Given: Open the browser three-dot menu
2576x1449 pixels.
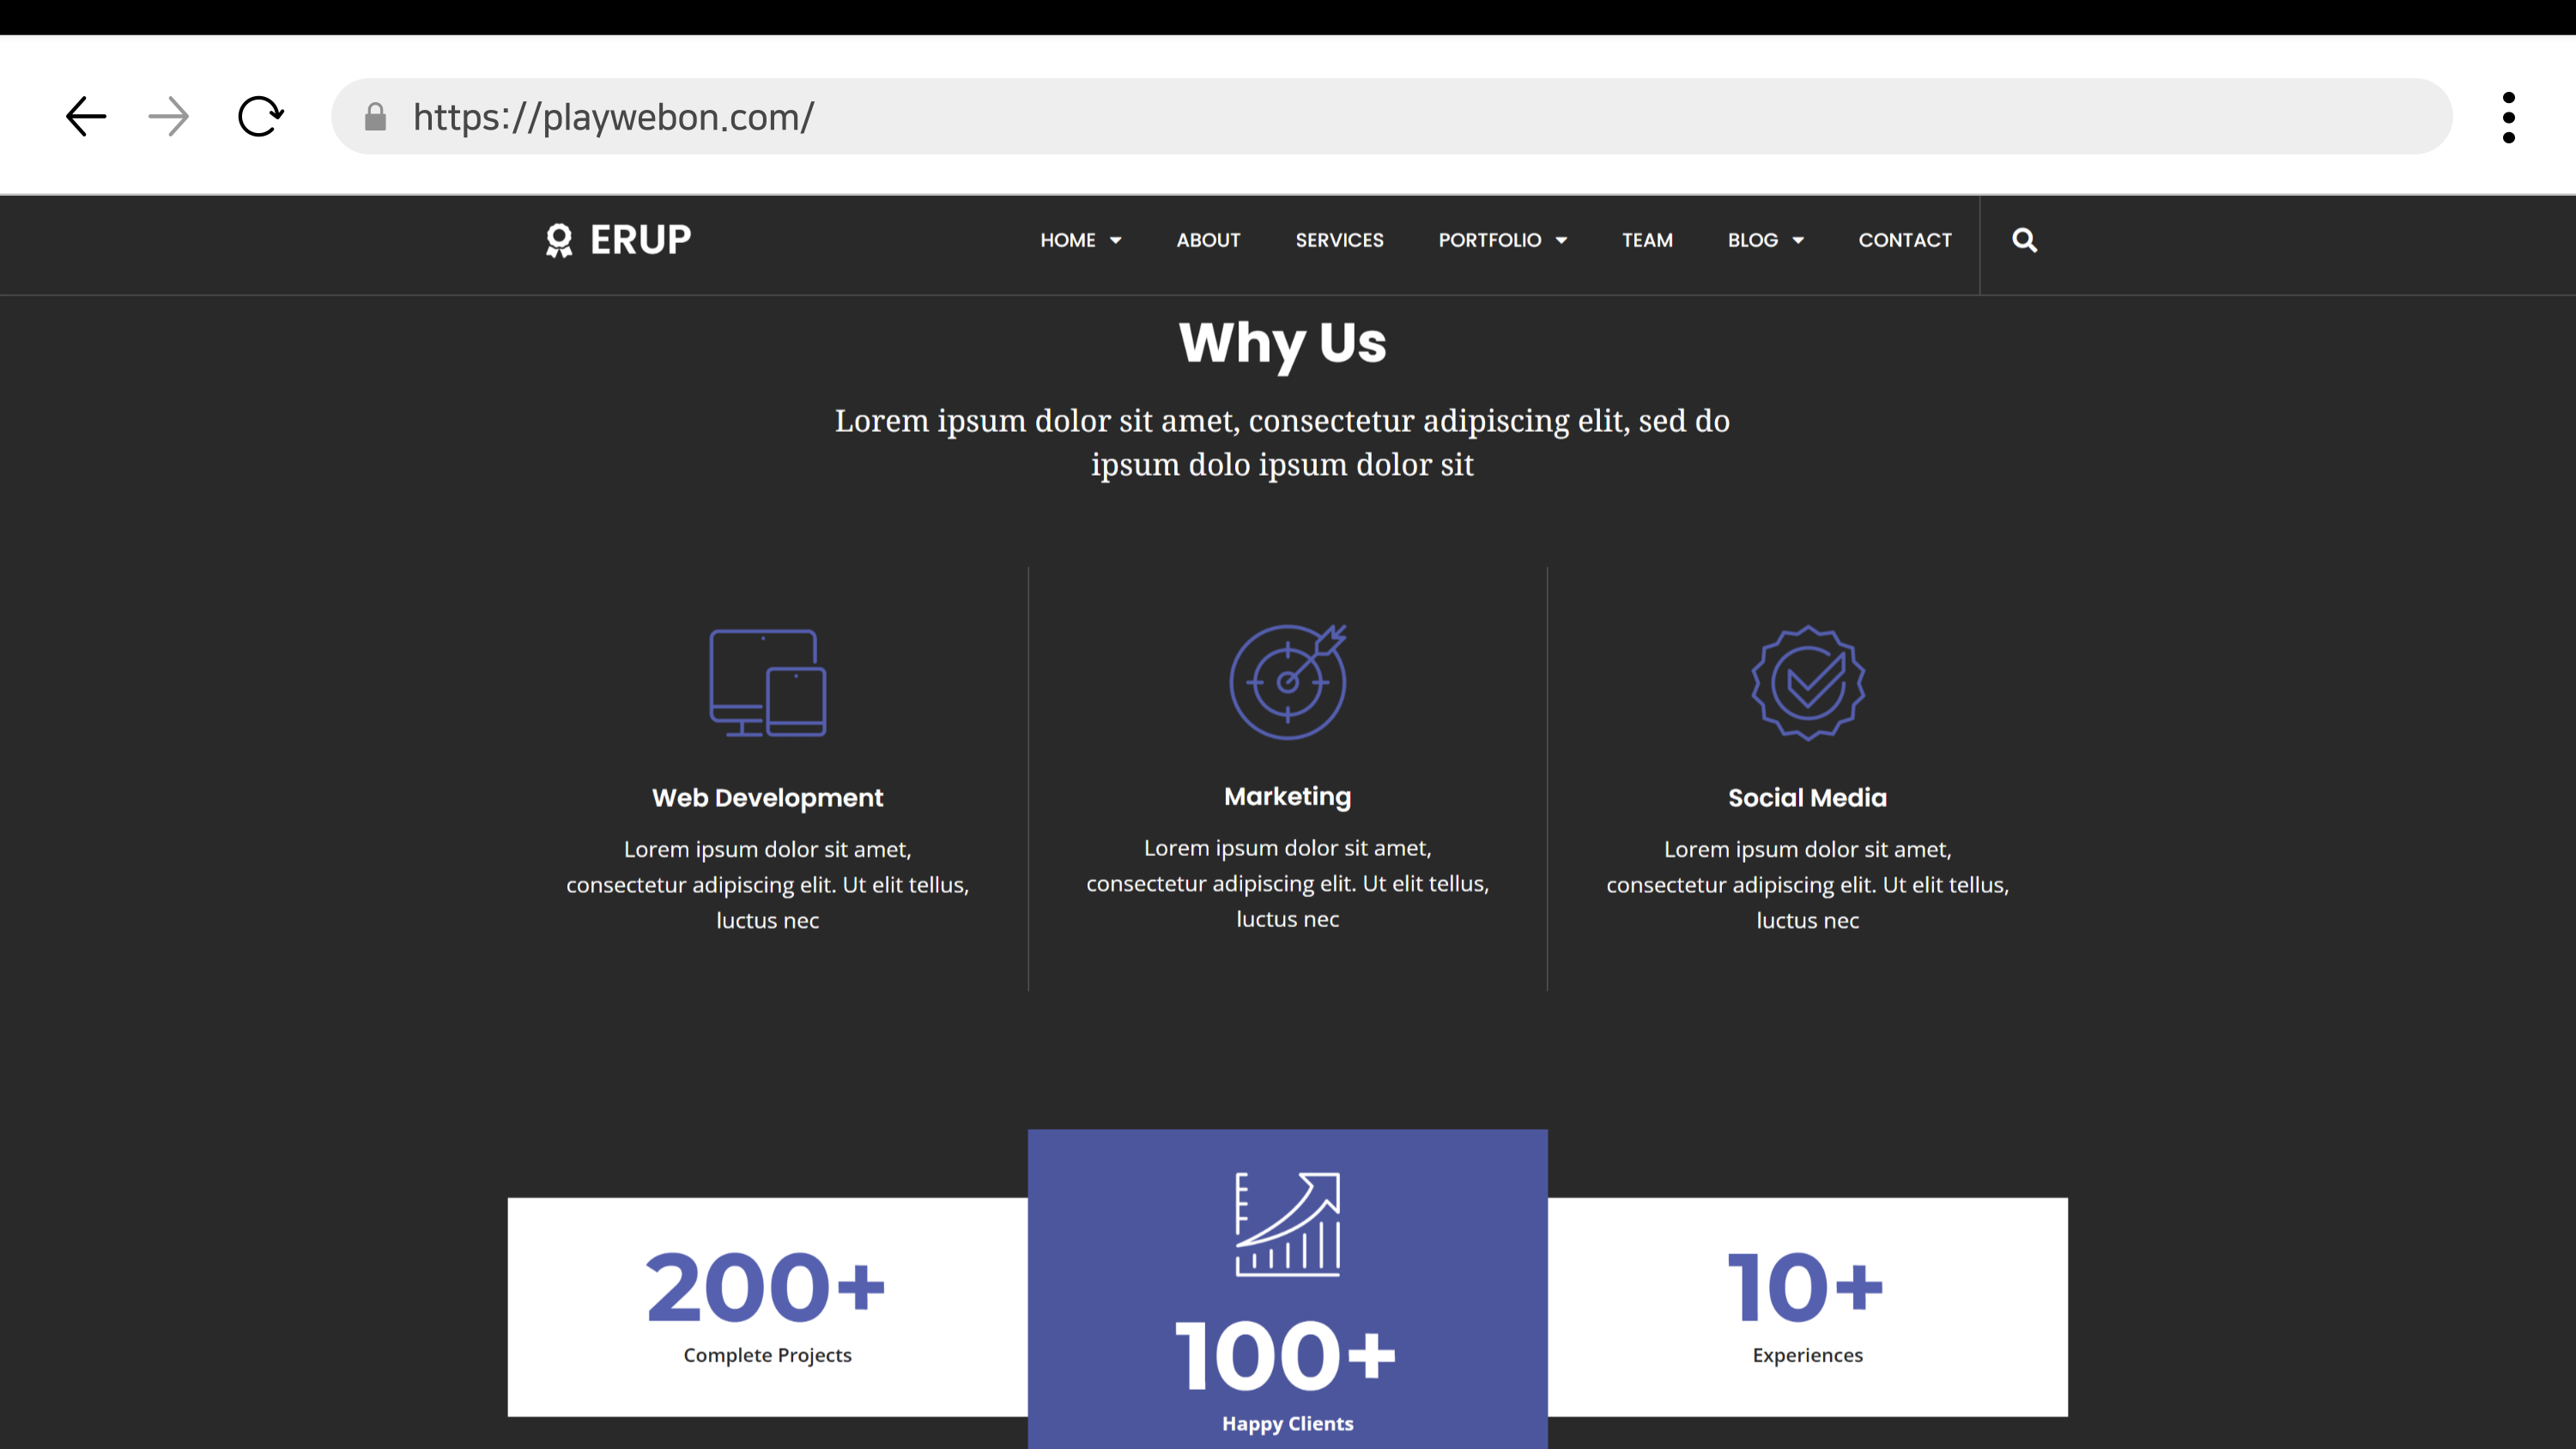Looking at the screenshot, I should coord(2508,117).
